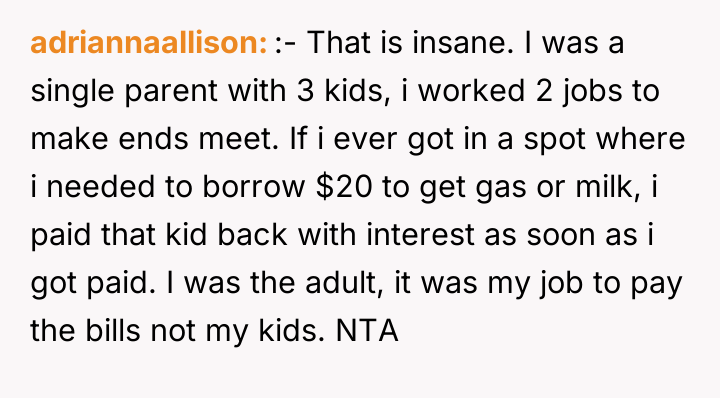720x398 pixels.
Task: Open the adriannaallison username link
Action: [x=148, y=43]
